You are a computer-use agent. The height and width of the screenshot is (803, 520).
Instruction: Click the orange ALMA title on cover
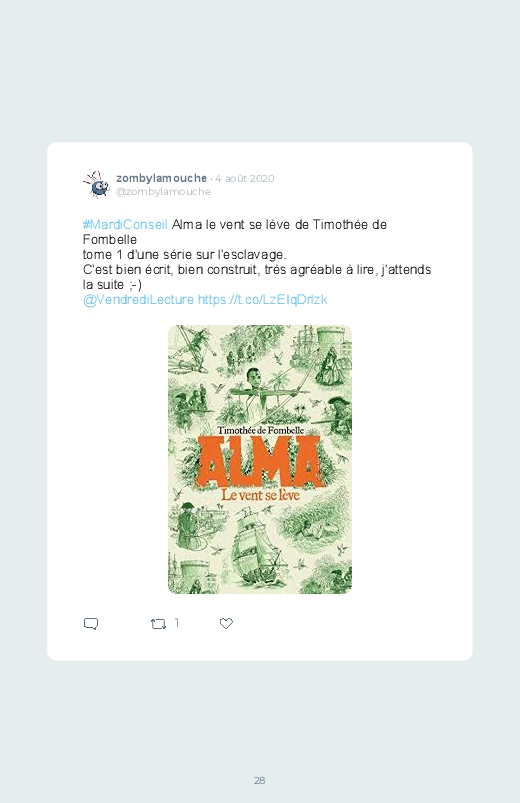click(x=260, y=462)
